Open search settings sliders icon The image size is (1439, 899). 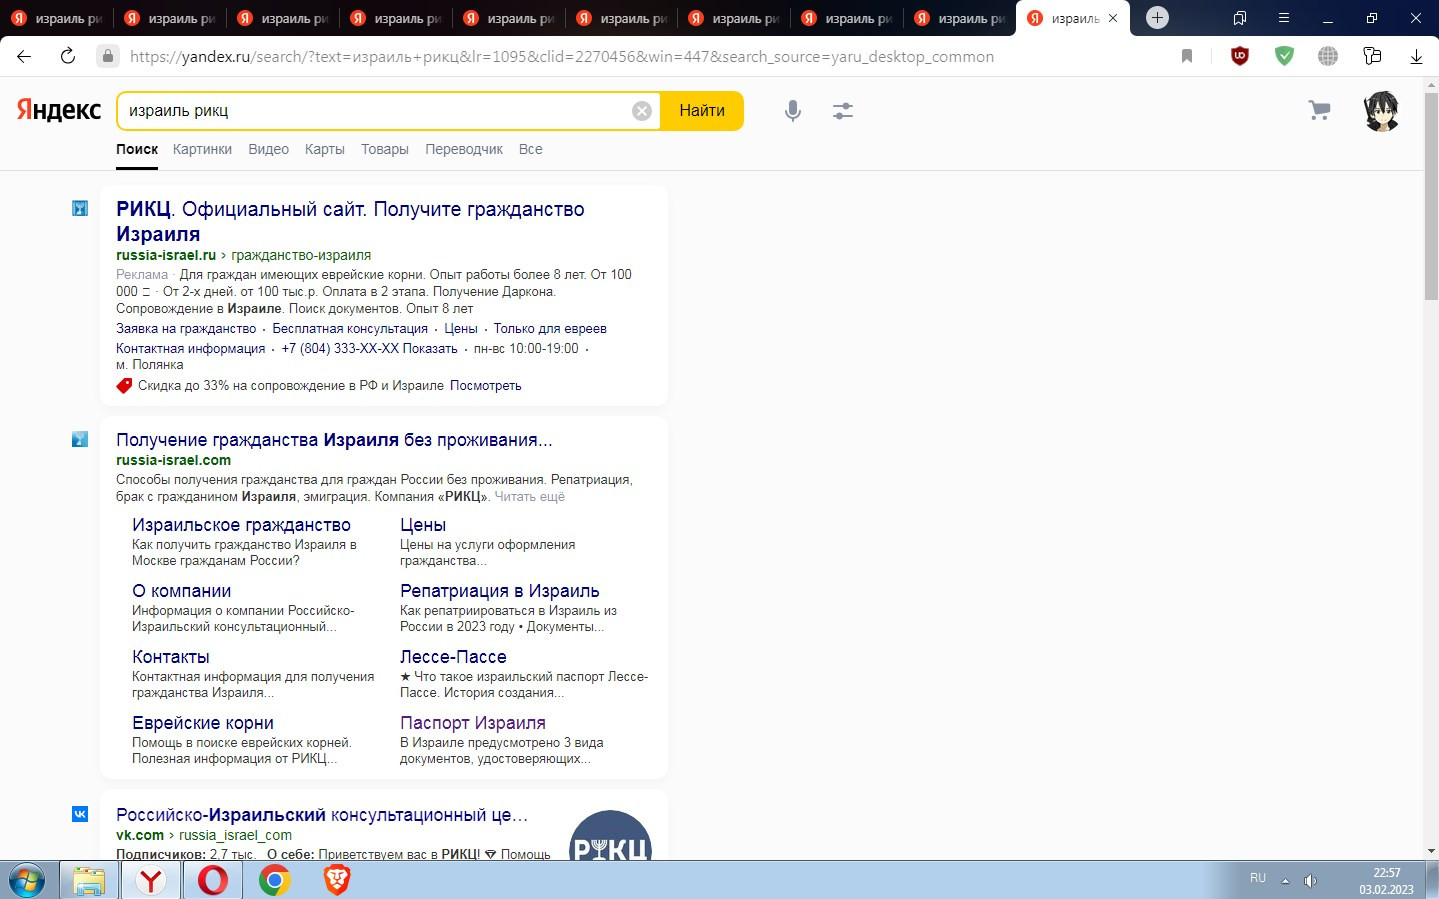click(843, 111)
